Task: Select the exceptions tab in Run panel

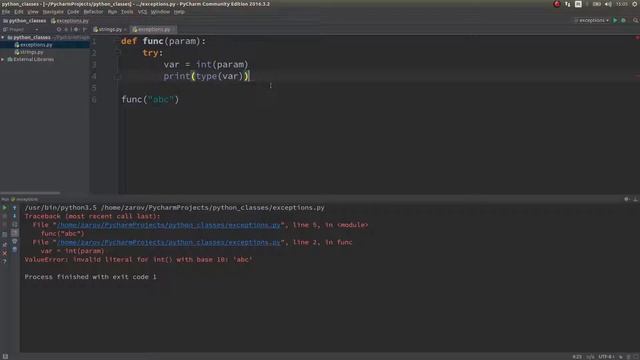Action: 24,199
